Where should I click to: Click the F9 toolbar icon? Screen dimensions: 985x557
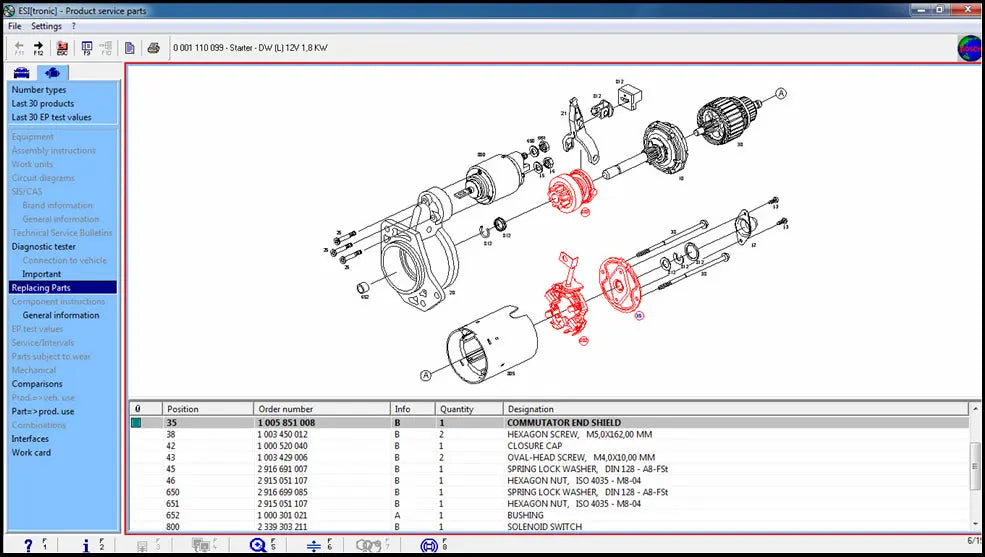pos(87,47)
